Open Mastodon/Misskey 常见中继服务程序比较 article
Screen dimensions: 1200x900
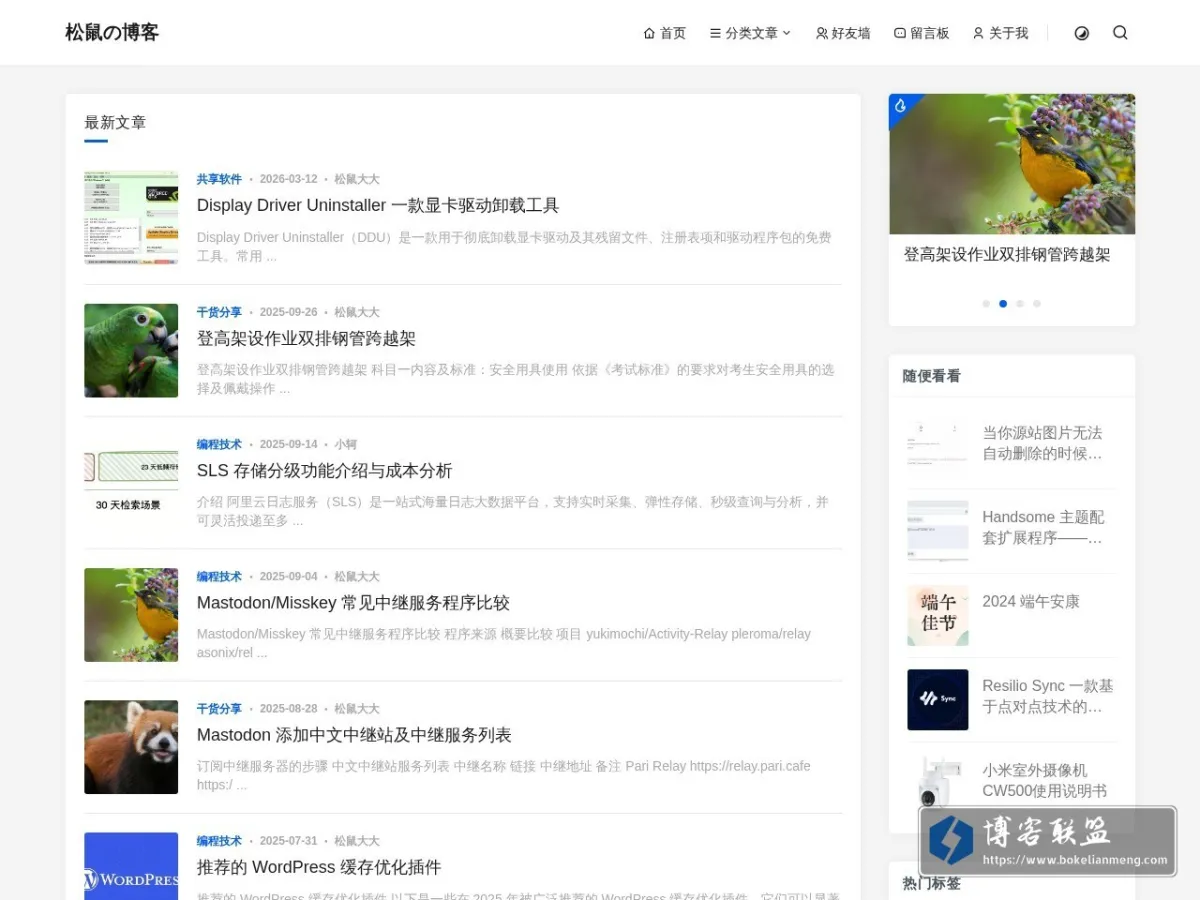(x=353, y=602)
